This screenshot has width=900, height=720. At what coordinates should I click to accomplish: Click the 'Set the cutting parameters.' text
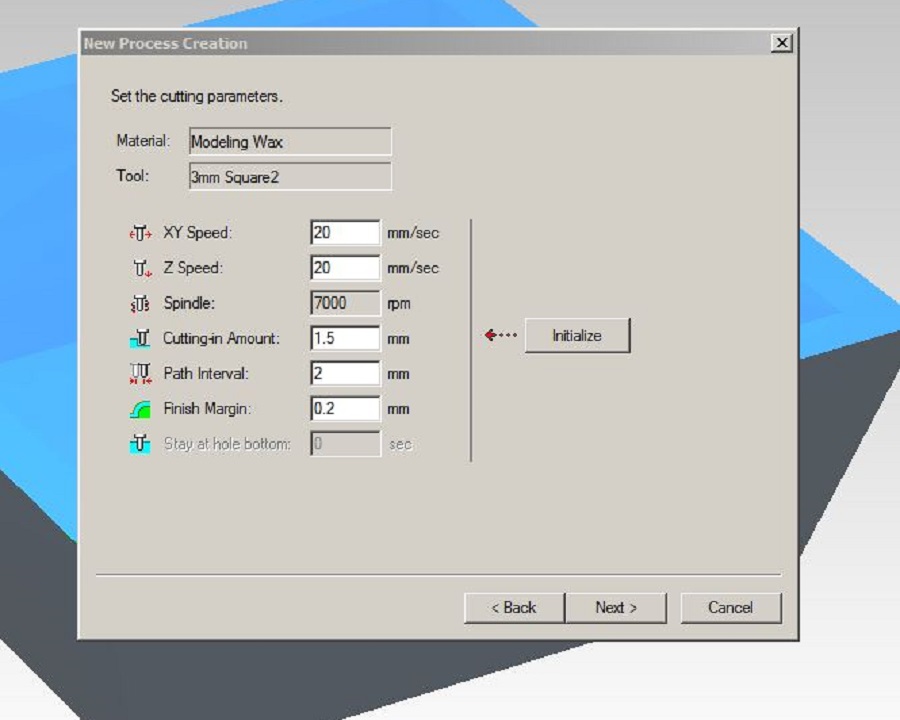[196, 96]
